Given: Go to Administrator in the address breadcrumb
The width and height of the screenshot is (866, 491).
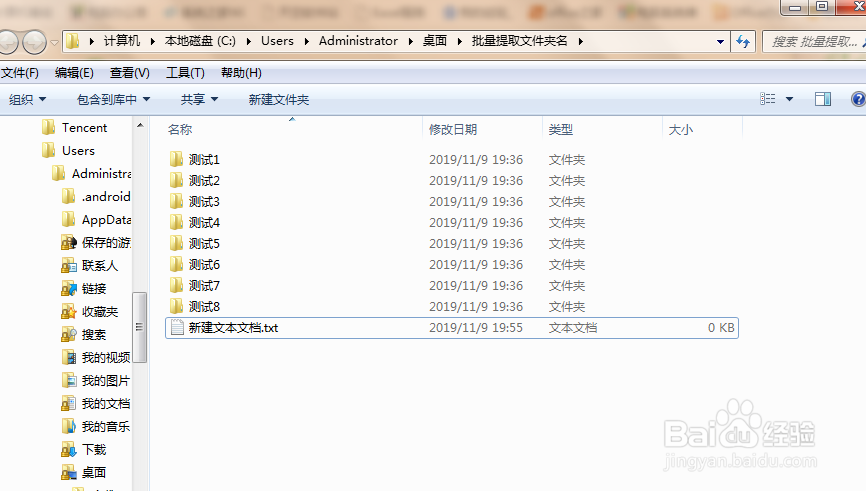Looking at the screenshot, I should click(358, 41).
